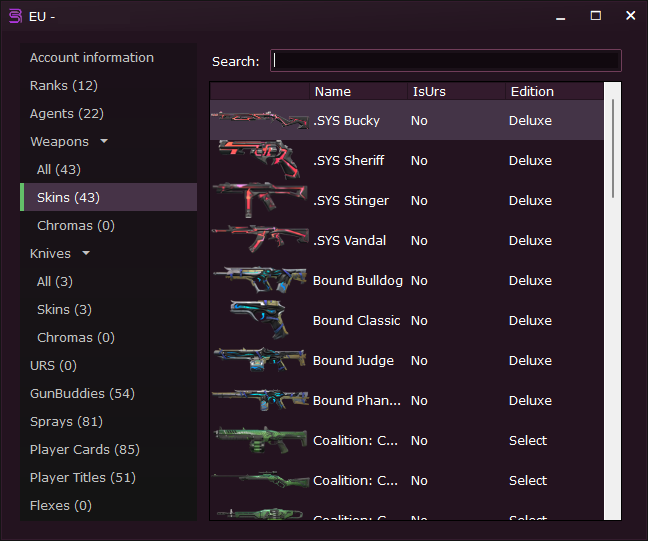Click the '.SYS Vandal' name cell

coord(349,241)
